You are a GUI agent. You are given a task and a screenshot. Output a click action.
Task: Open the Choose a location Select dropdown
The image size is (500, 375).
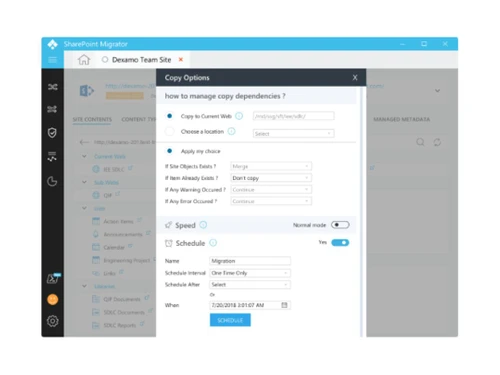coord(293,134)
